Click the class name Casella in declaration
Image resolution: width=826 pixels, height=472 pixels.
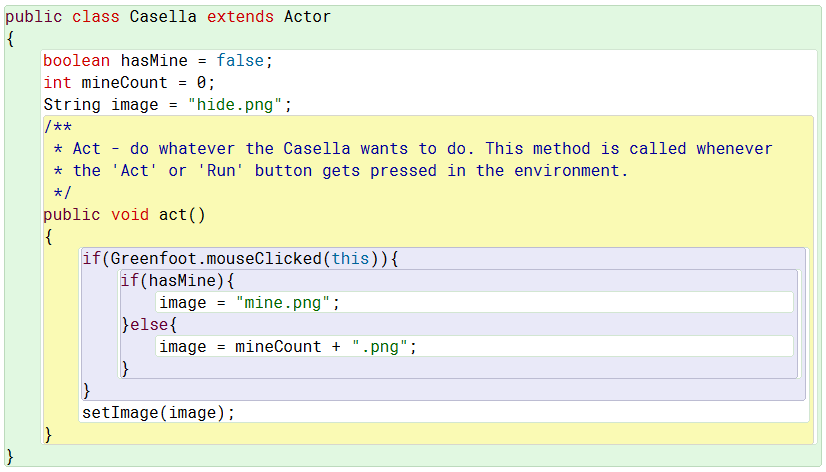click(164, 17)
